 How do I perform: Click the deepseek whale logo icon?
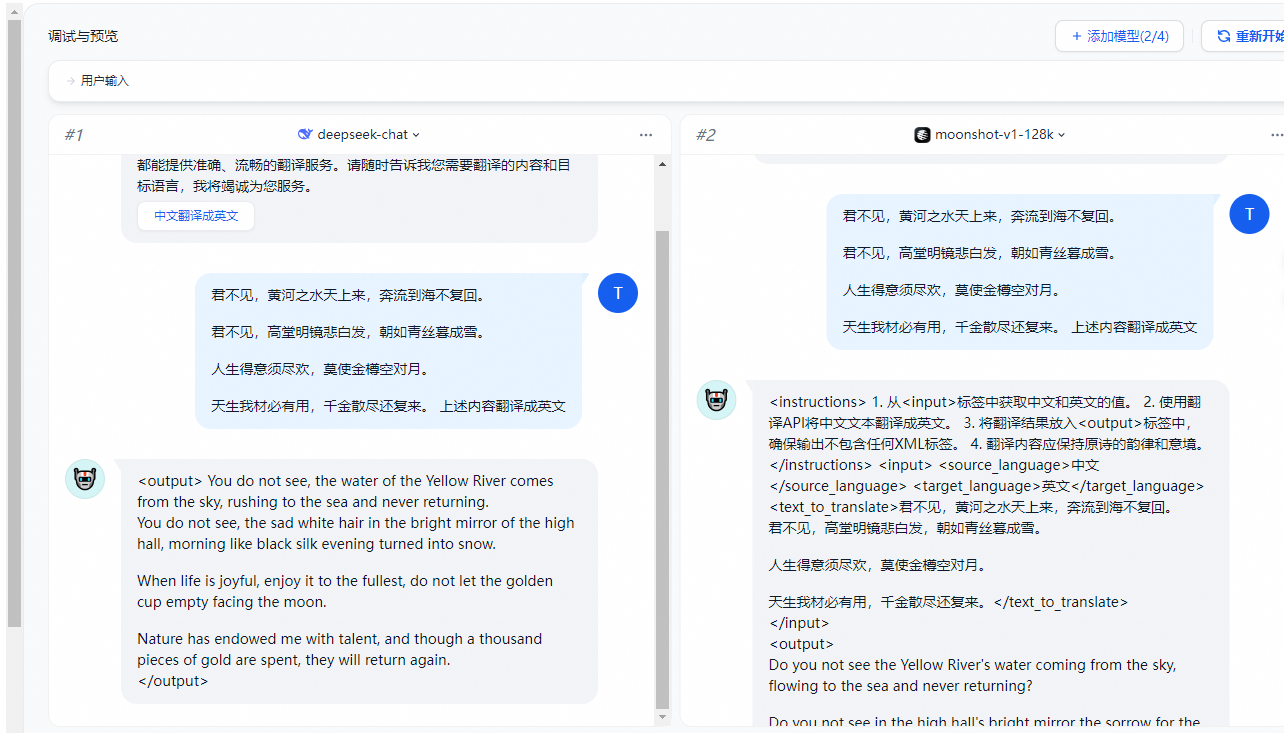305,134
